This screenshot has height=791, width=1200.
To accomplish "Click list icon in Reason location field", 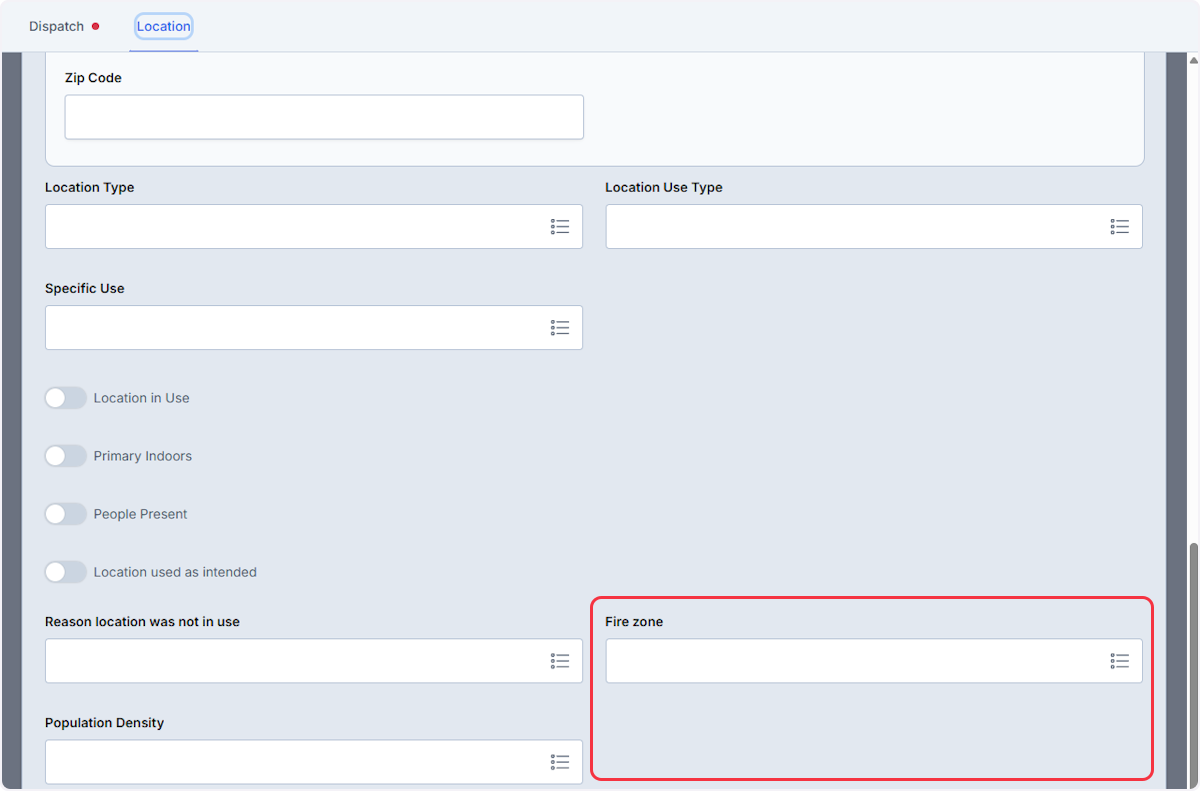I will [560, 661].
